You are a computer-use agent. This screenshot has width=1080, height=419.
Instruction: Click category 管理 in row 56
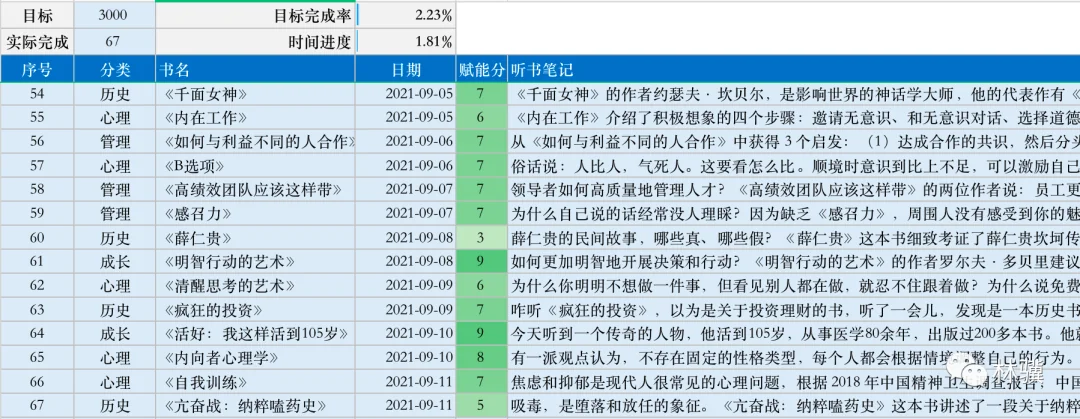(114, 142)
